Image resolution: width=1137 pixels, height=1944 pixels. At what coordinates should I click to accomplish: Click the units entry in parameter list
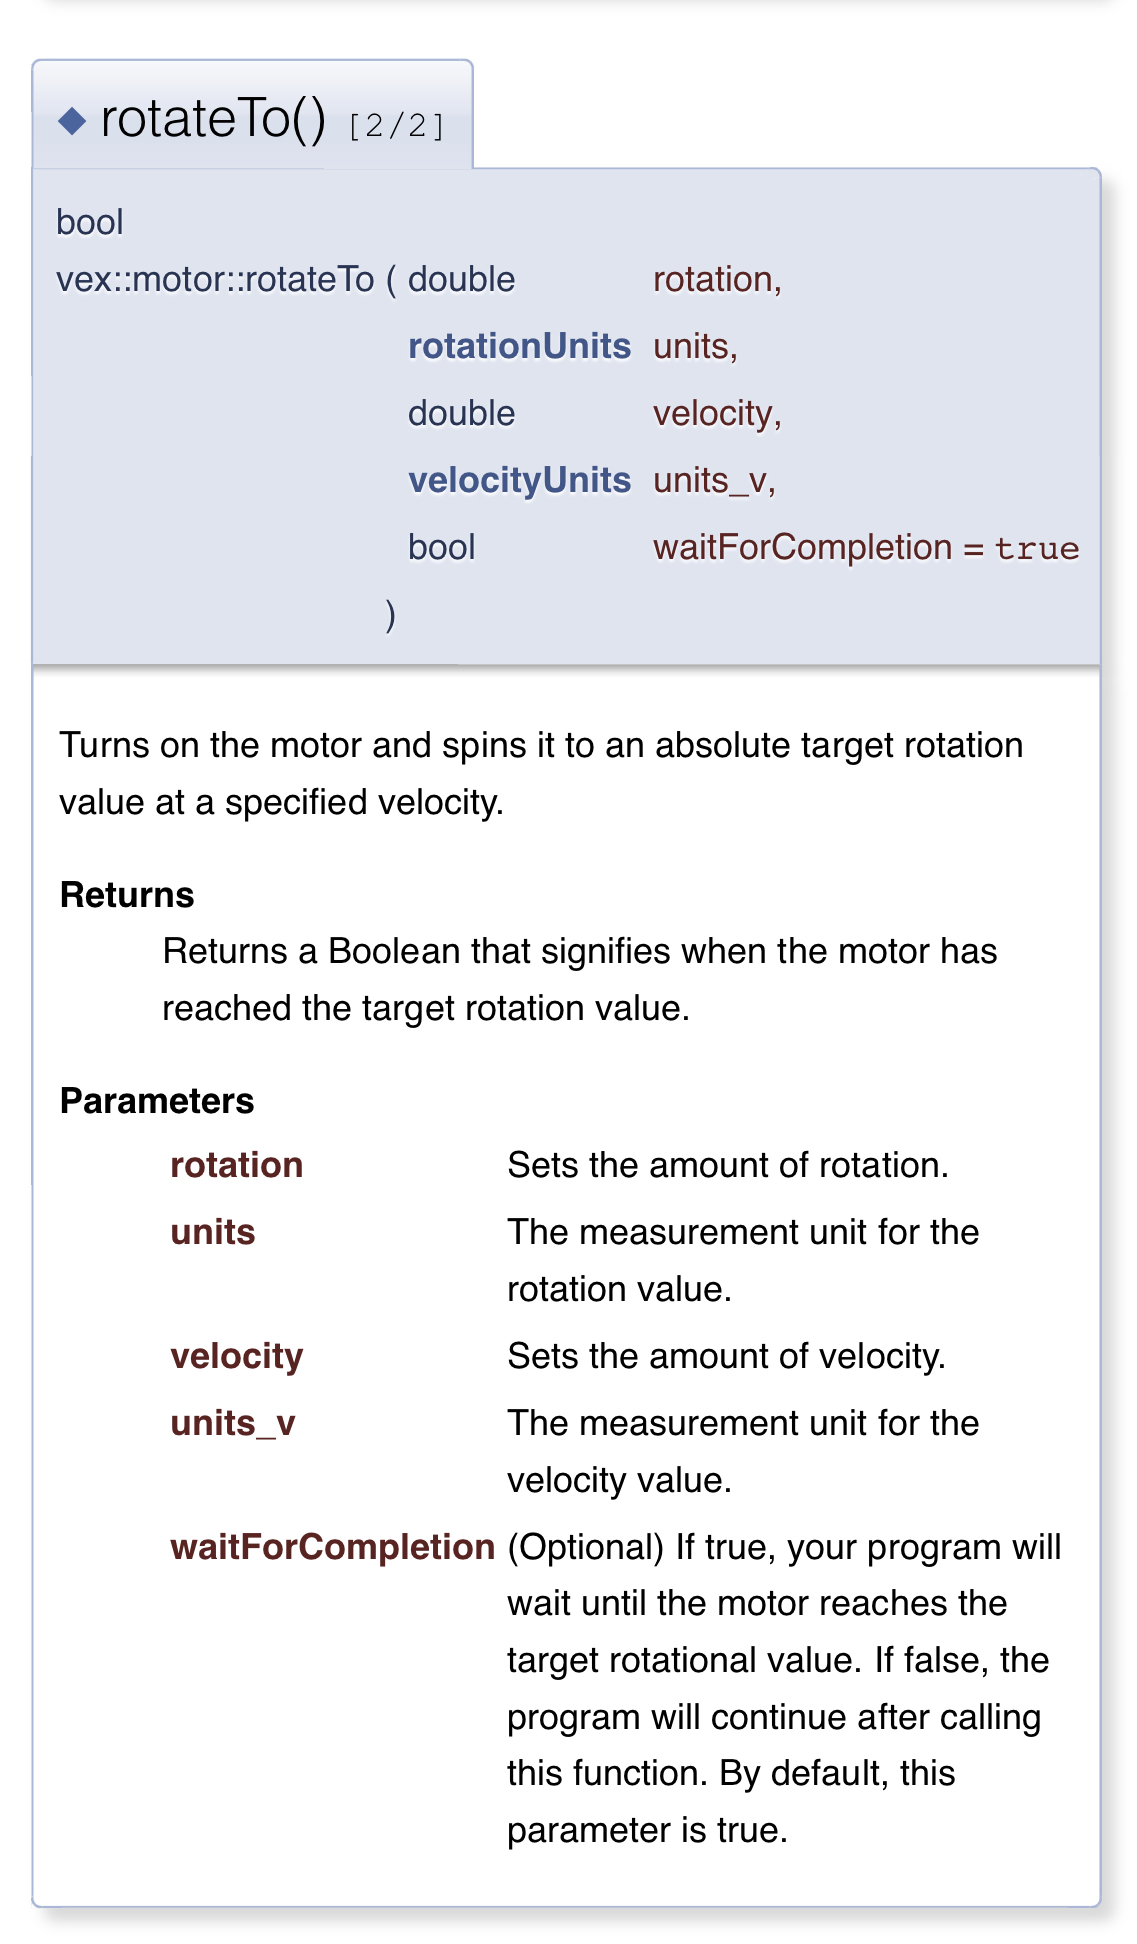pos(213,1232)
